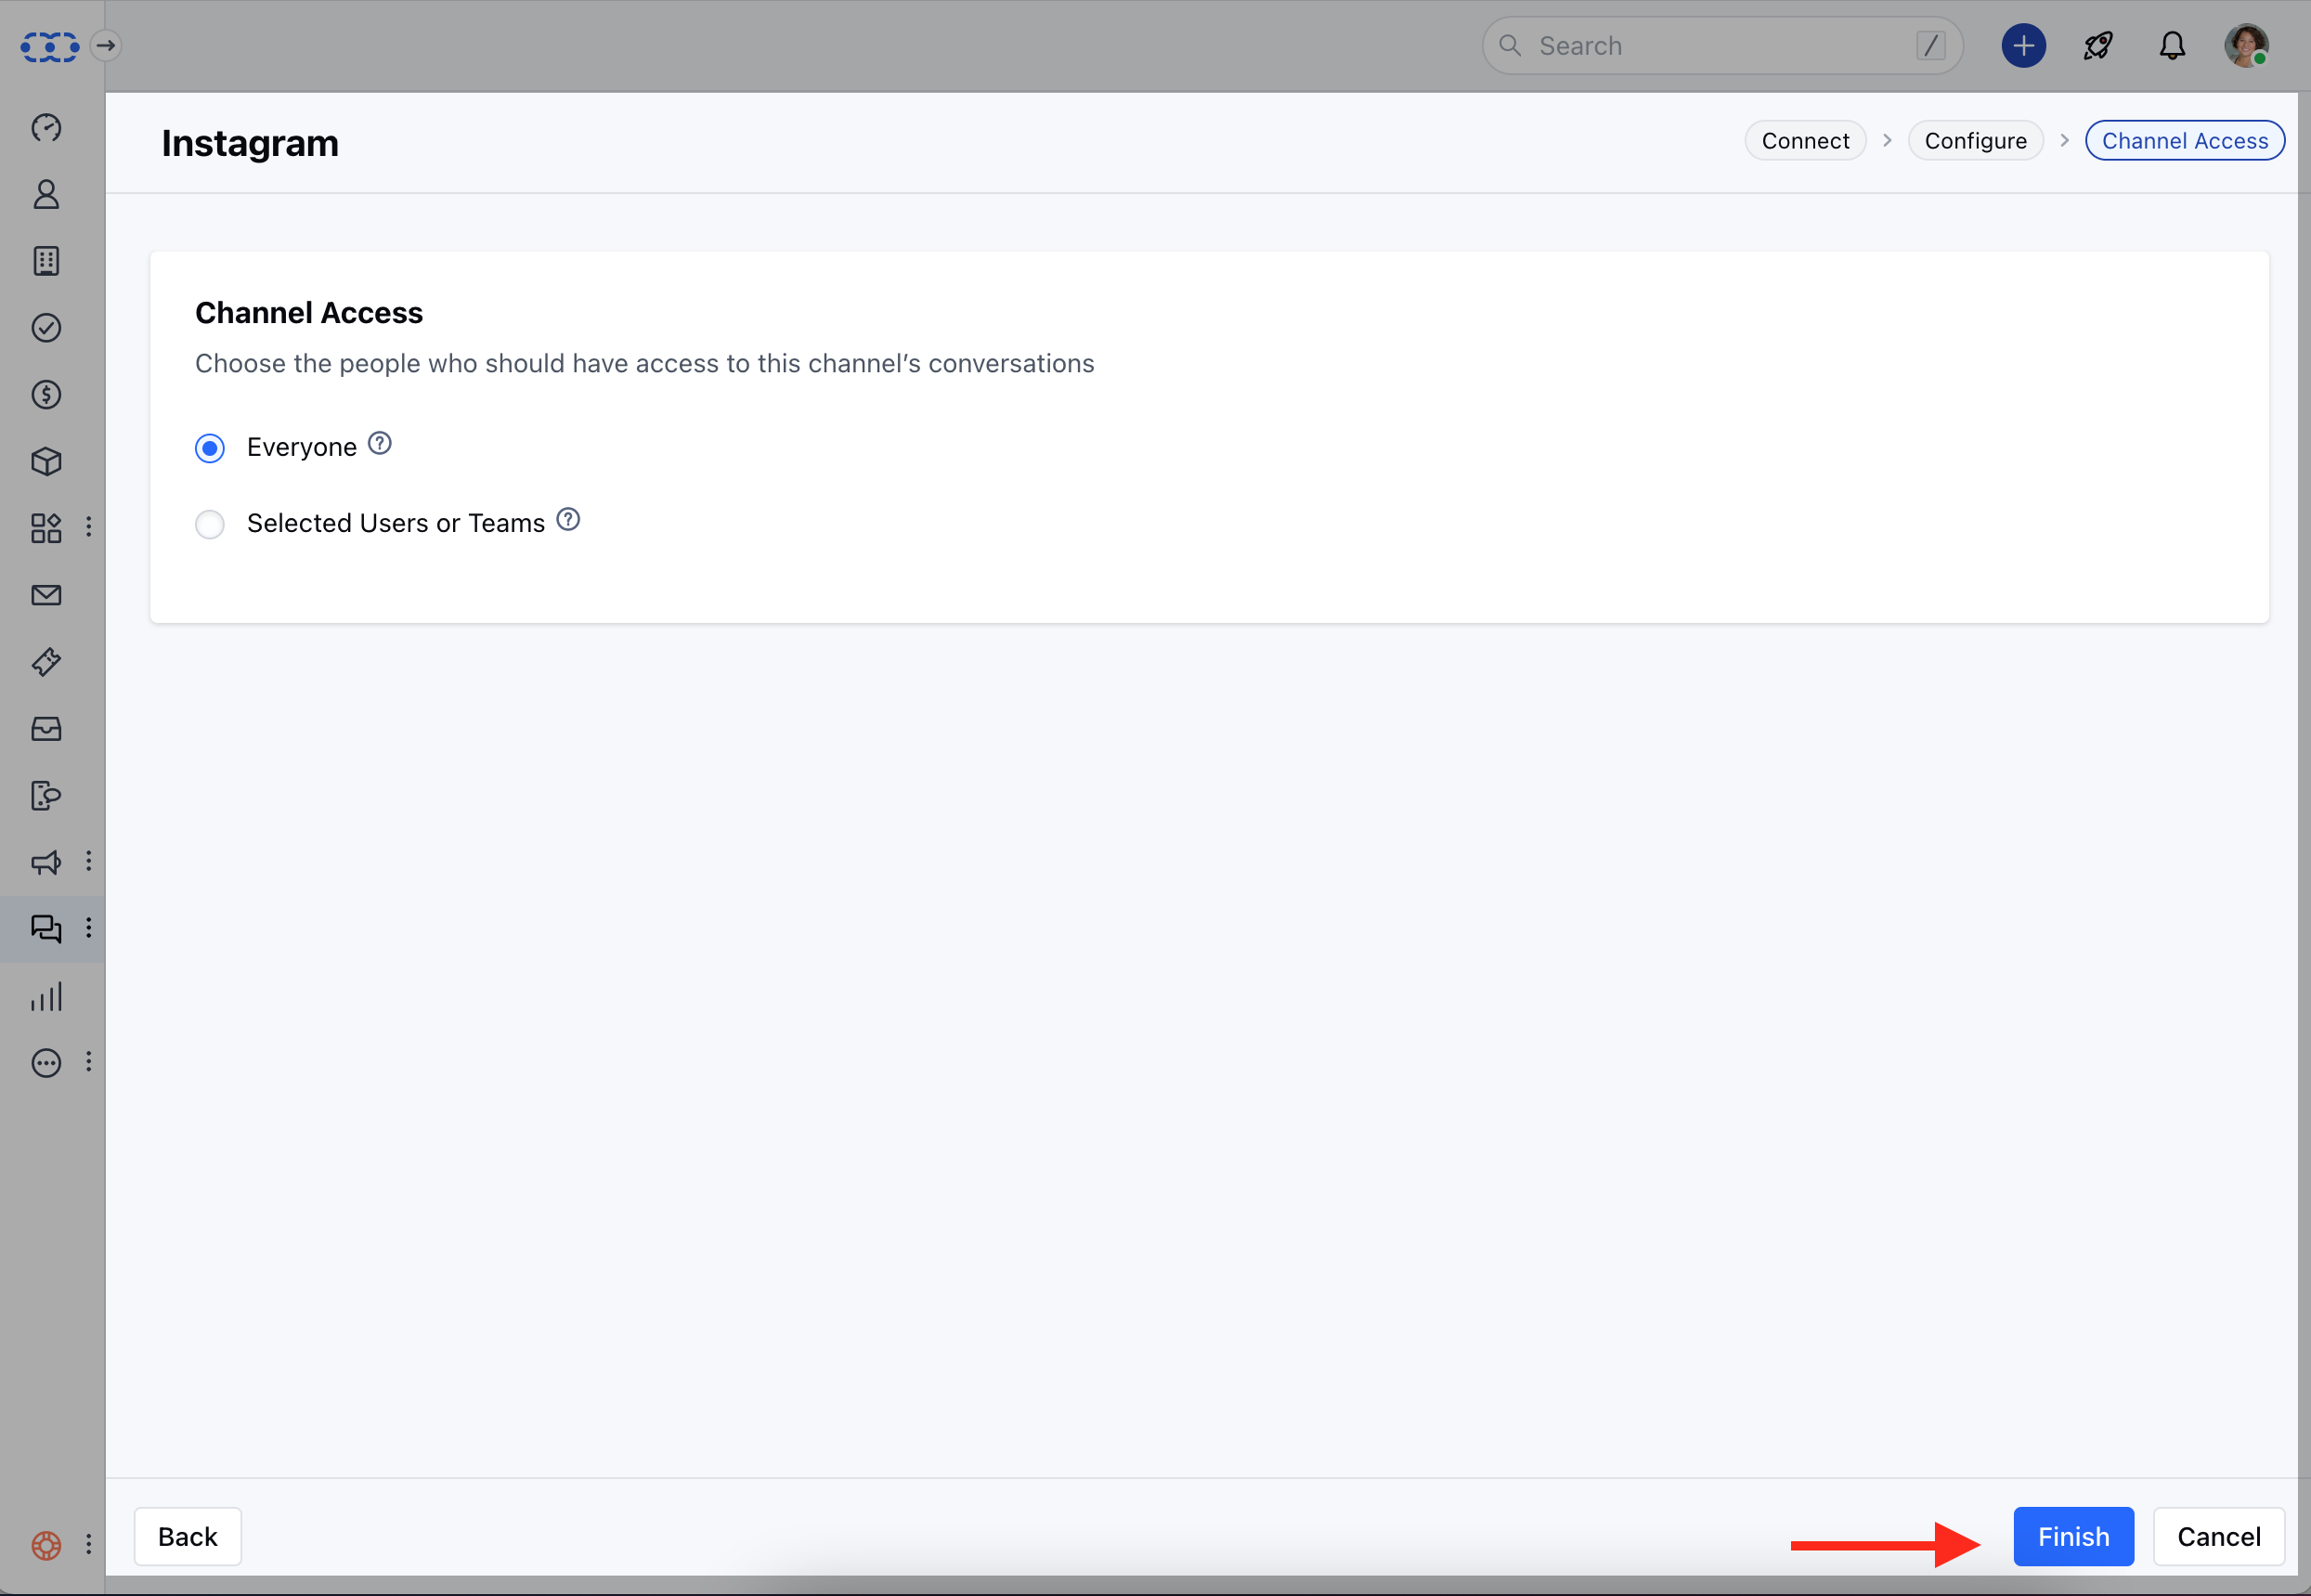Viewport: 2311px width, 1596px height.
Task: Open Conversations chat bubbles icon
Action: (46, 929)
